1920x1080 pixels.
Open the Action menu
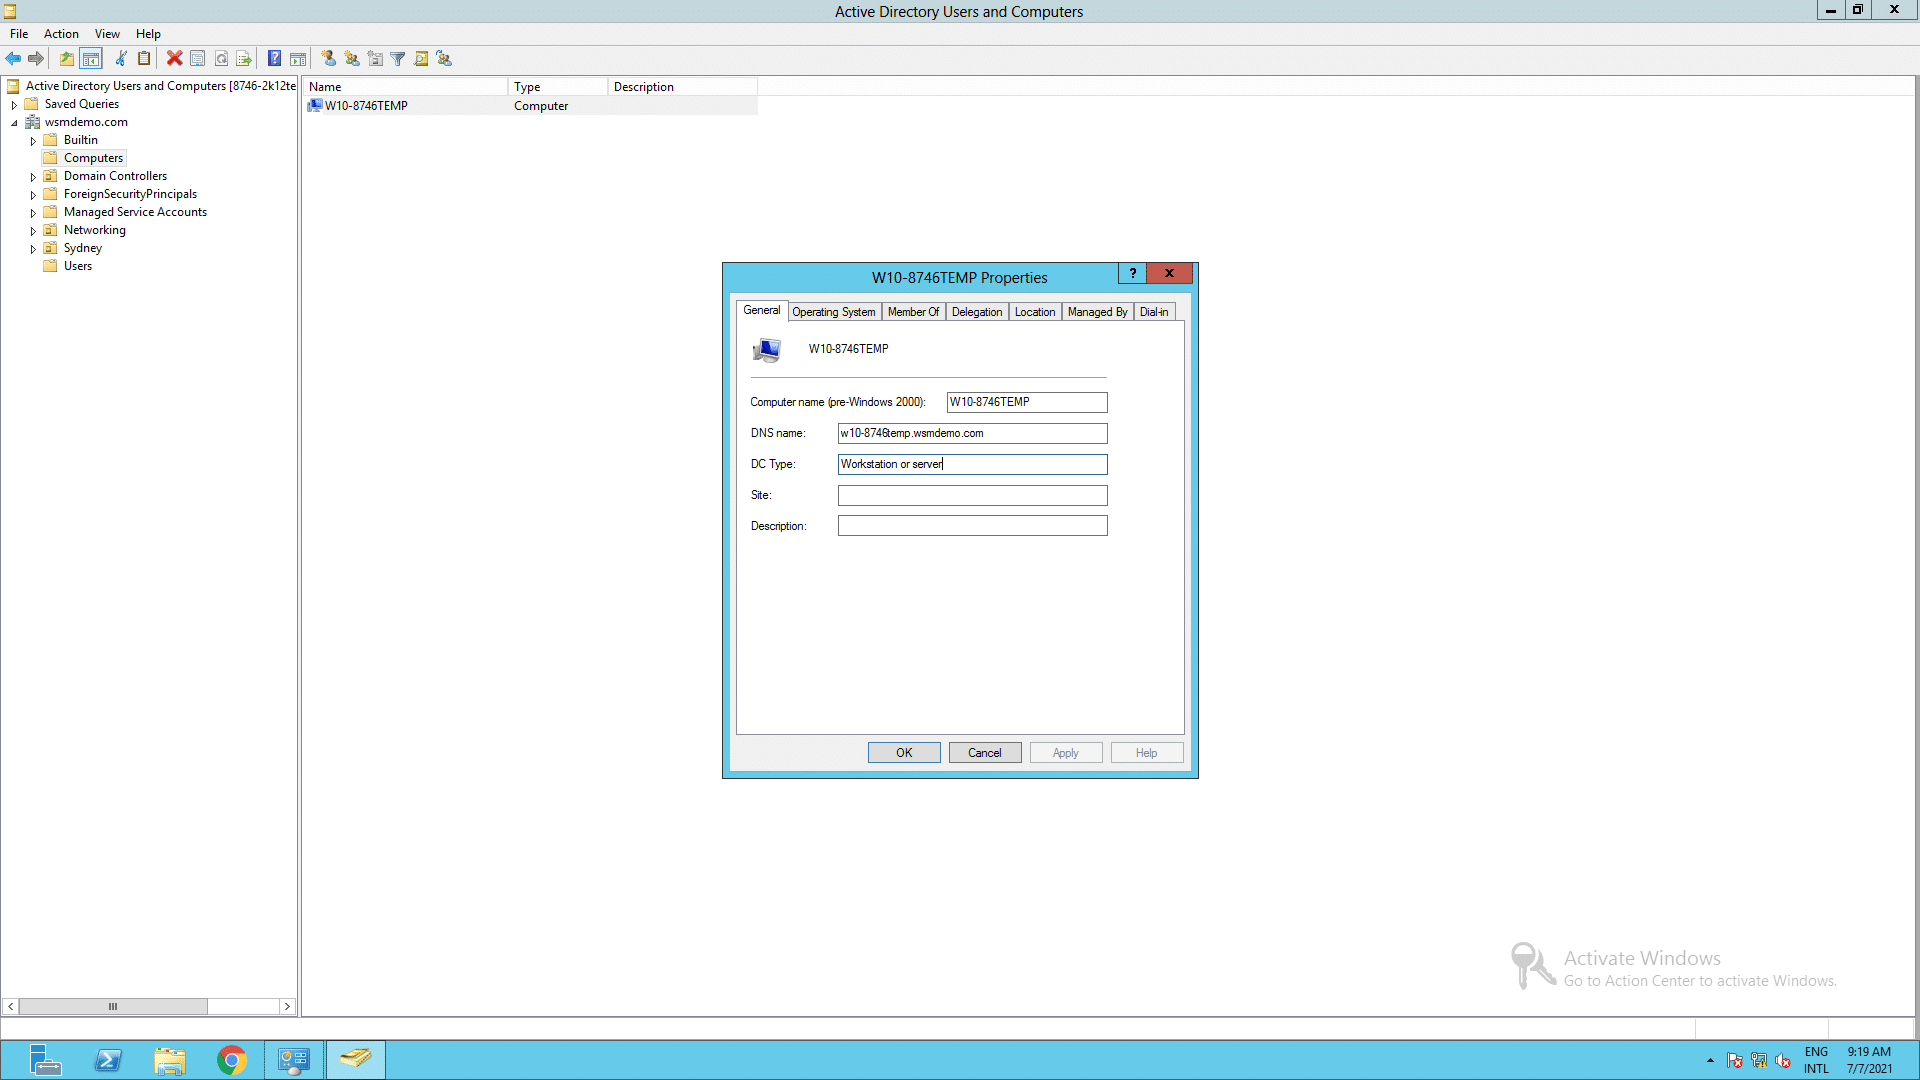click(x=61, y=33)
